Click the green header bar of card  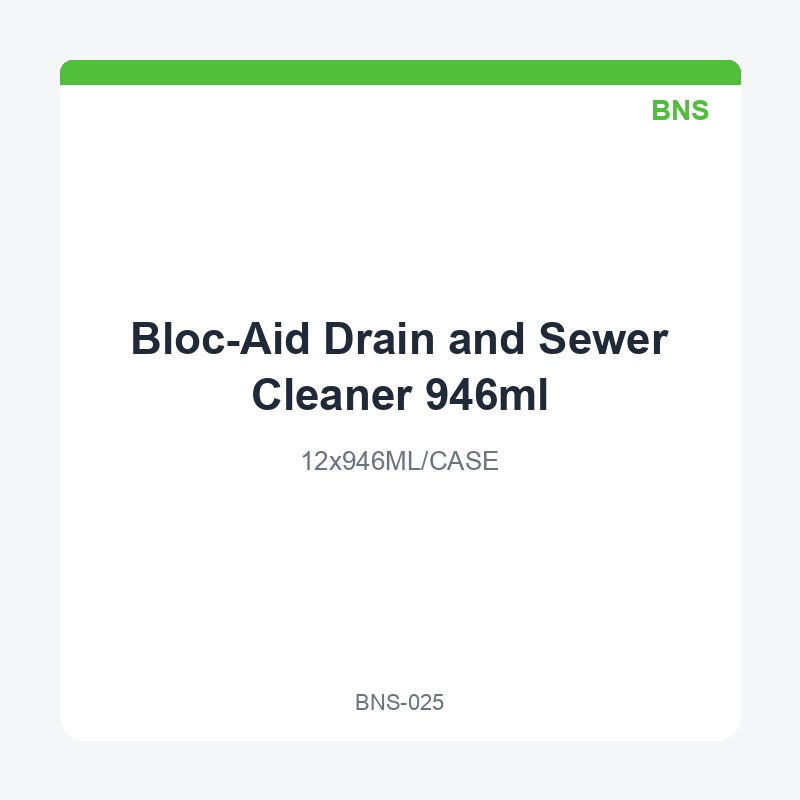400,72
